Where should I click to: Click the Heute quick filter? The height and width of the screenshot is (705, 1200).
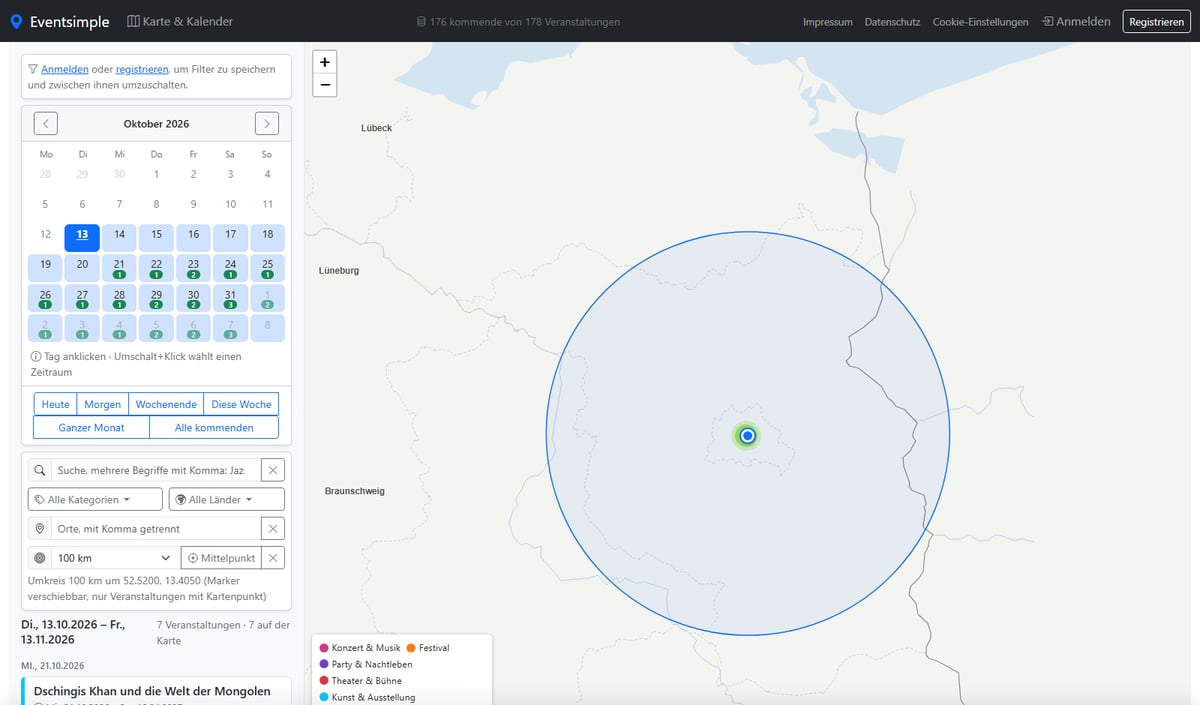(56, 404)
